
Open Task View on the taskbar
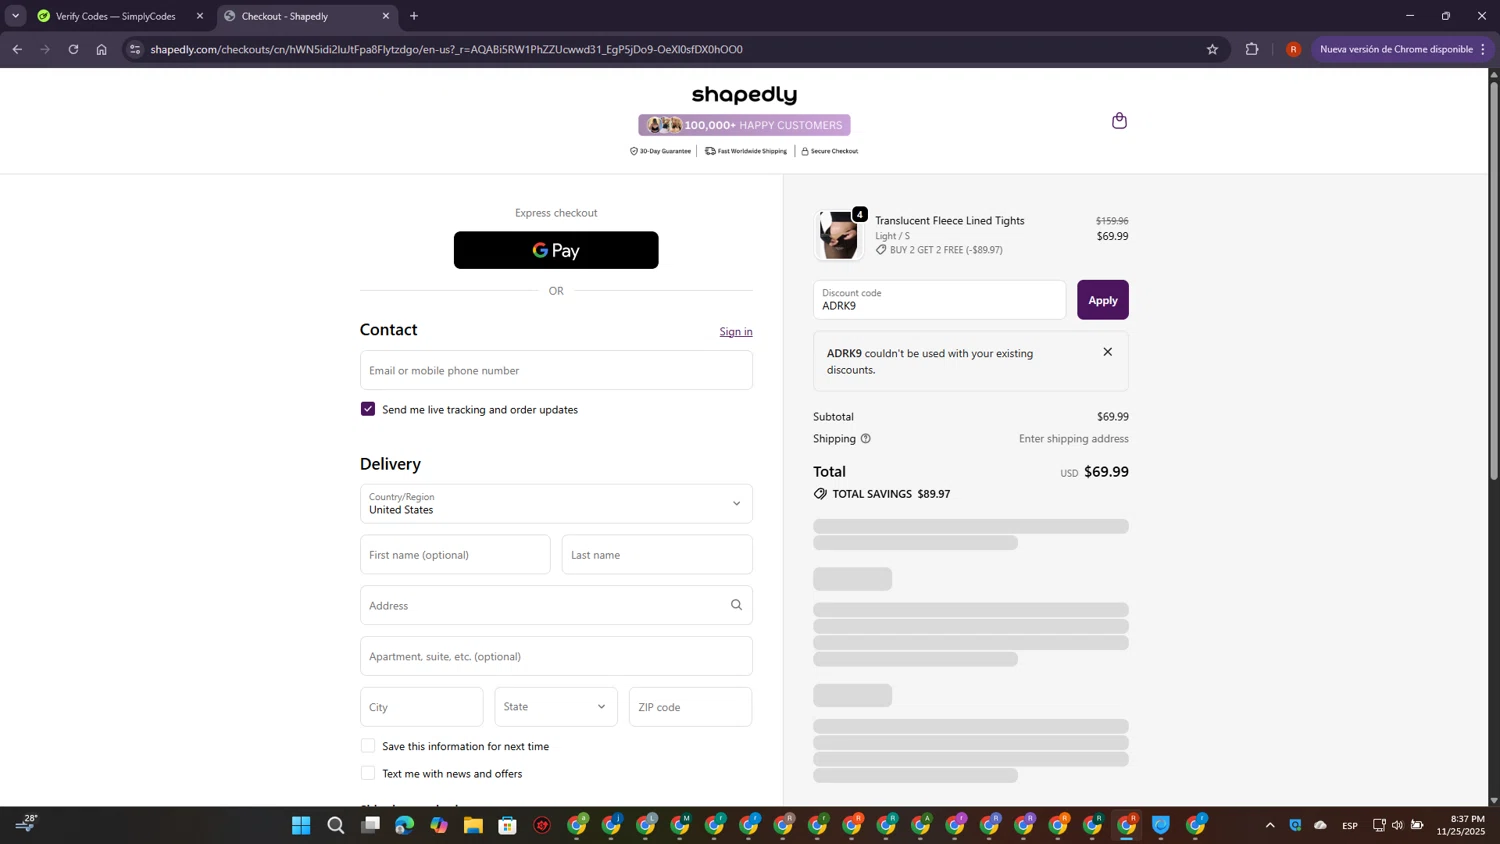tap(370, 825)
